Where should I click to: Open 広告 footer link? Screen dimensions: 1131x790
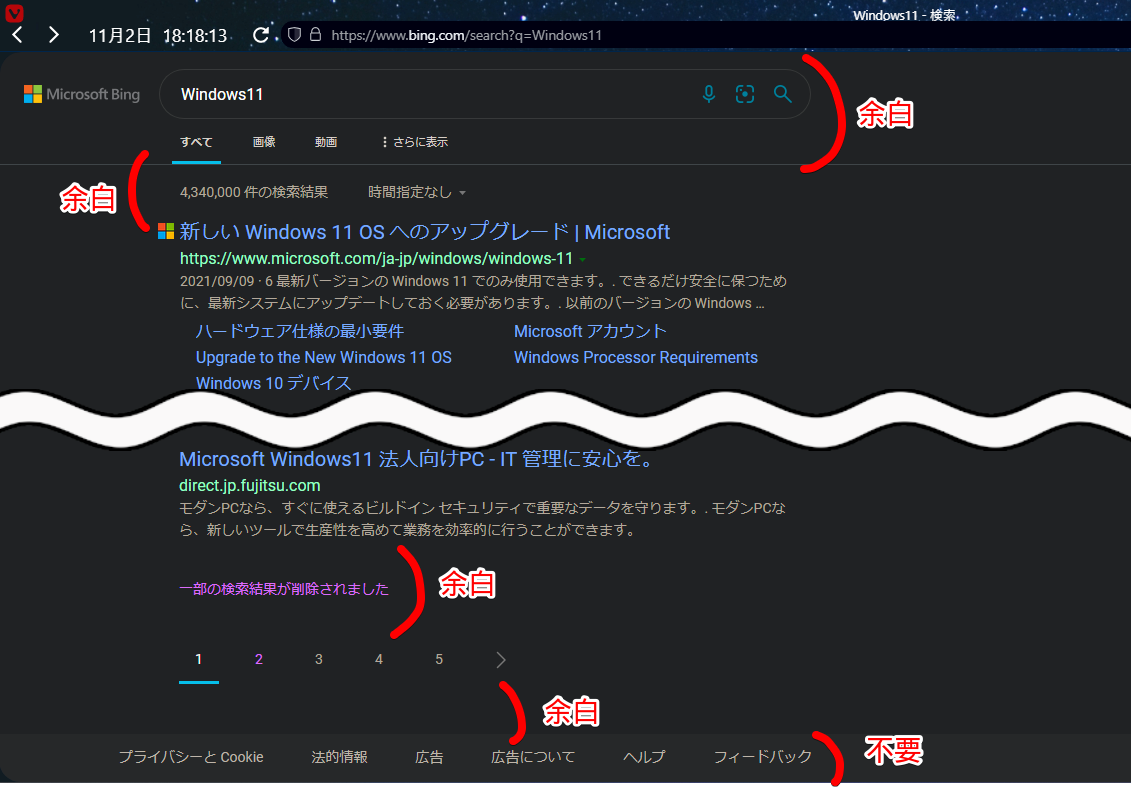pyautogui.click(x=429, y=757)
